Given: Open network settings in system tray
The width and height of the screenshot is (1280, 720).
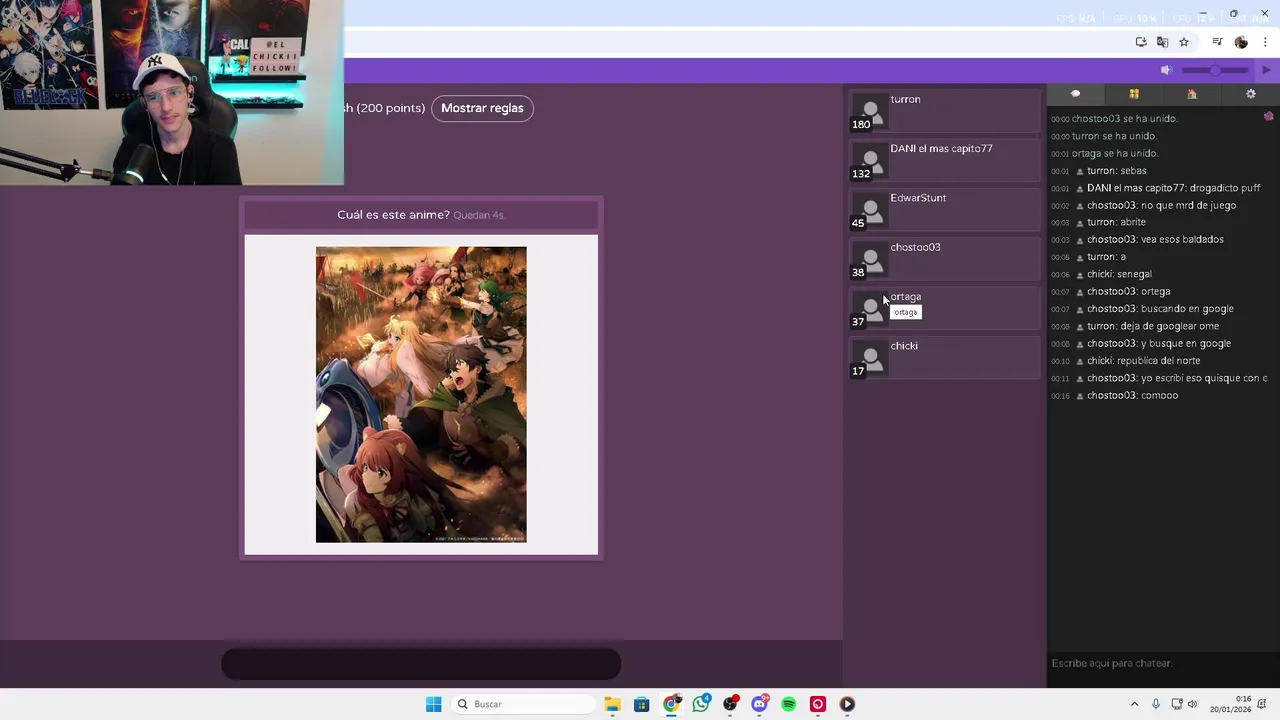Looking at the screenshot, I should point(1177,704).
